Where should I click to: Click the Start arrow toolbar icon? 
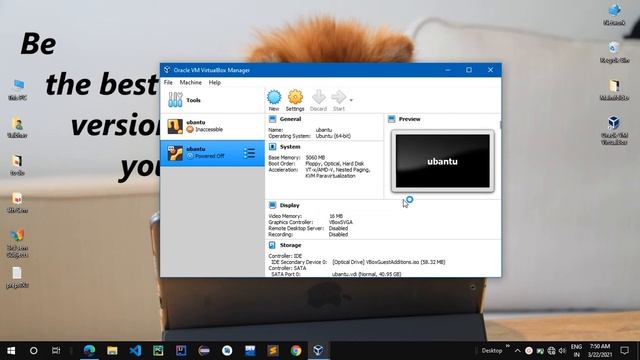(339, 100)
